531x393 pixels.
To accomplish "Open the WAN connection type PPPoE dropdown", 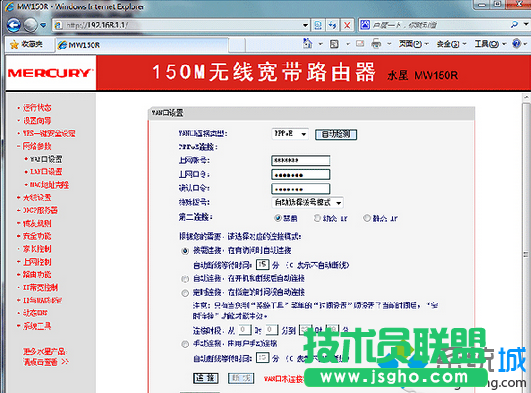I will [x=290, y=134].
